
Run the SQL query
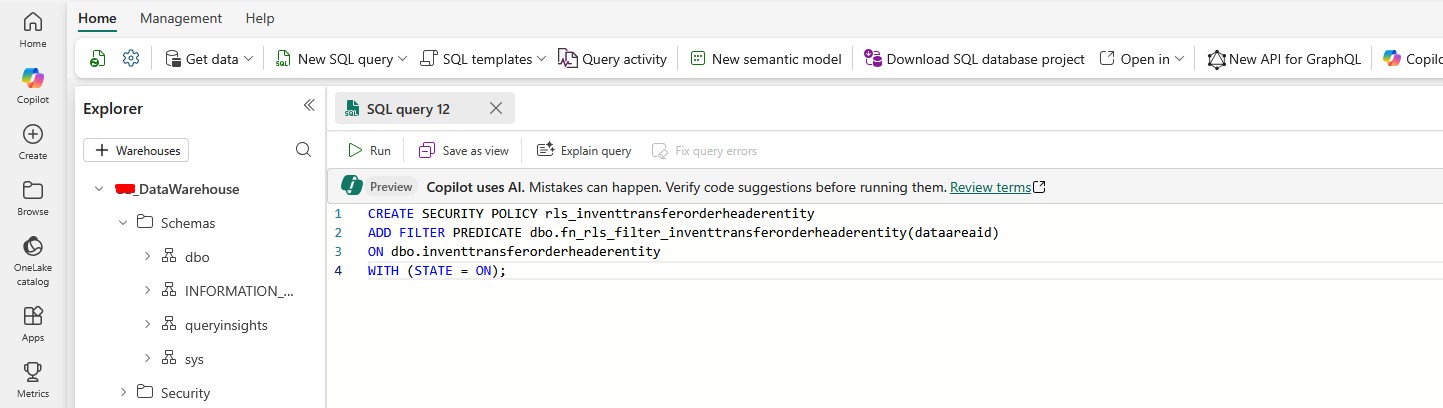point(369,151)
